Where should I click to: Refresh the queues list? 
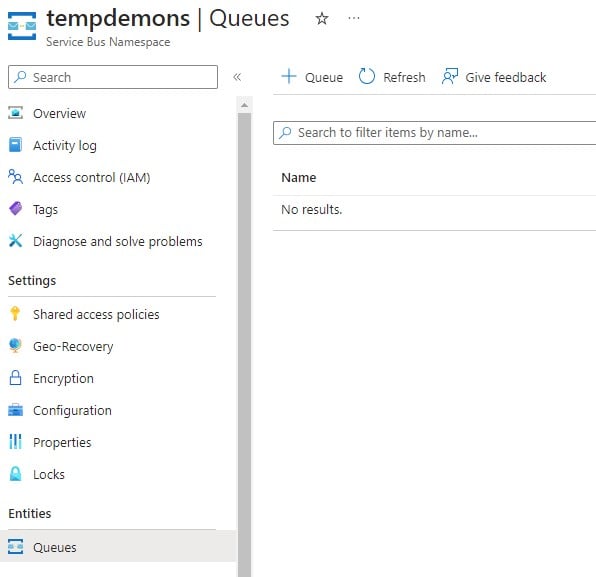pyautogui.click(x=392, y=77)
